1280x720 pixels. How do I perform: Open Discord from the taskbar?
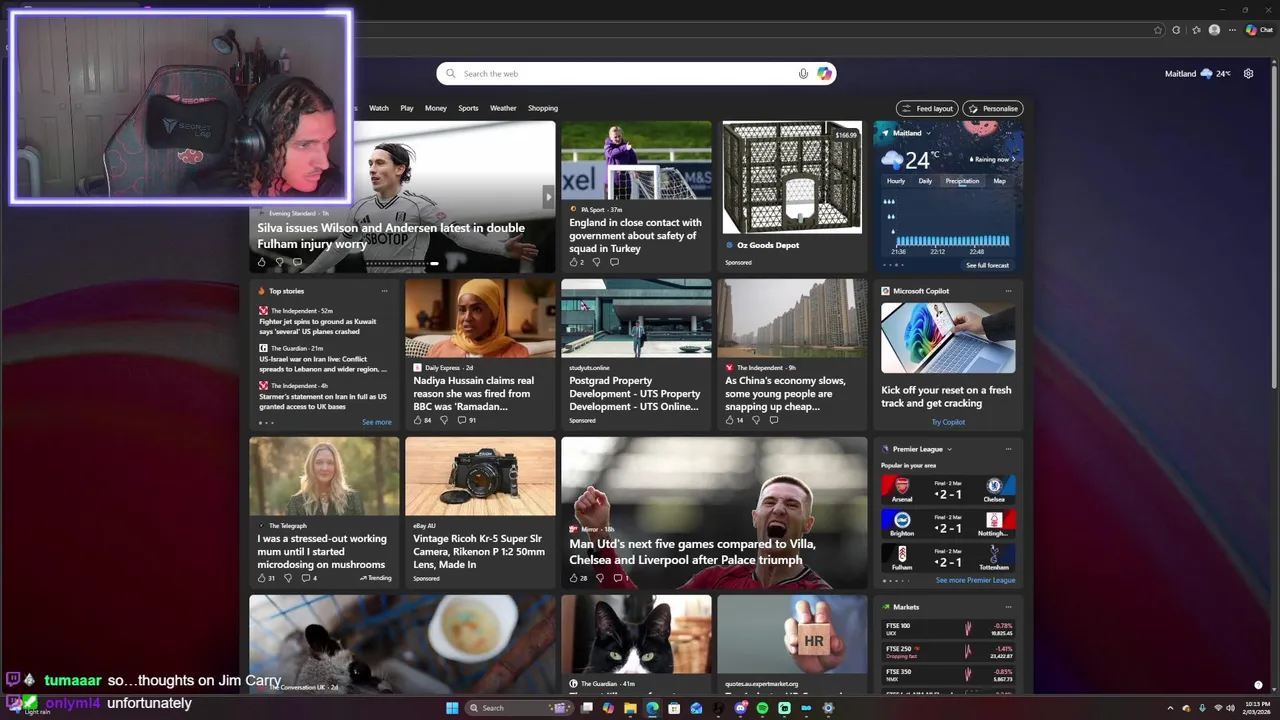tap(740, 708)
